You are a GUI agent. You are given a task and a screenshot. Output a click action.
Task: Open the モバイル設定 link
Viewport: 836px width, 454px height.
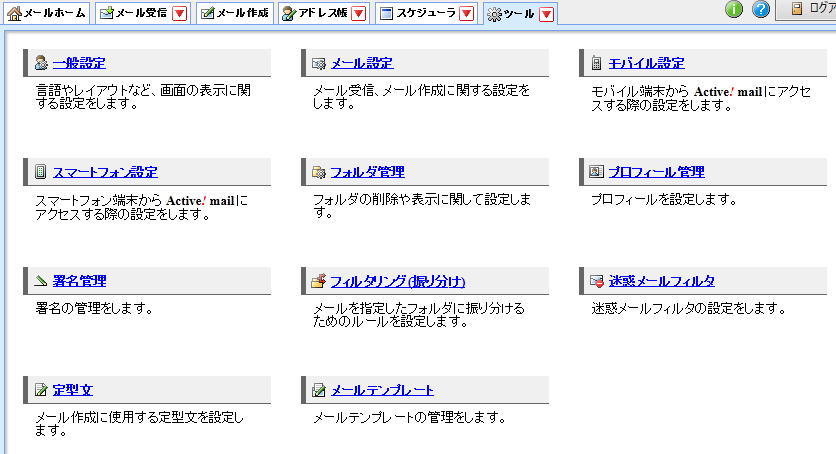pos(646,63)
